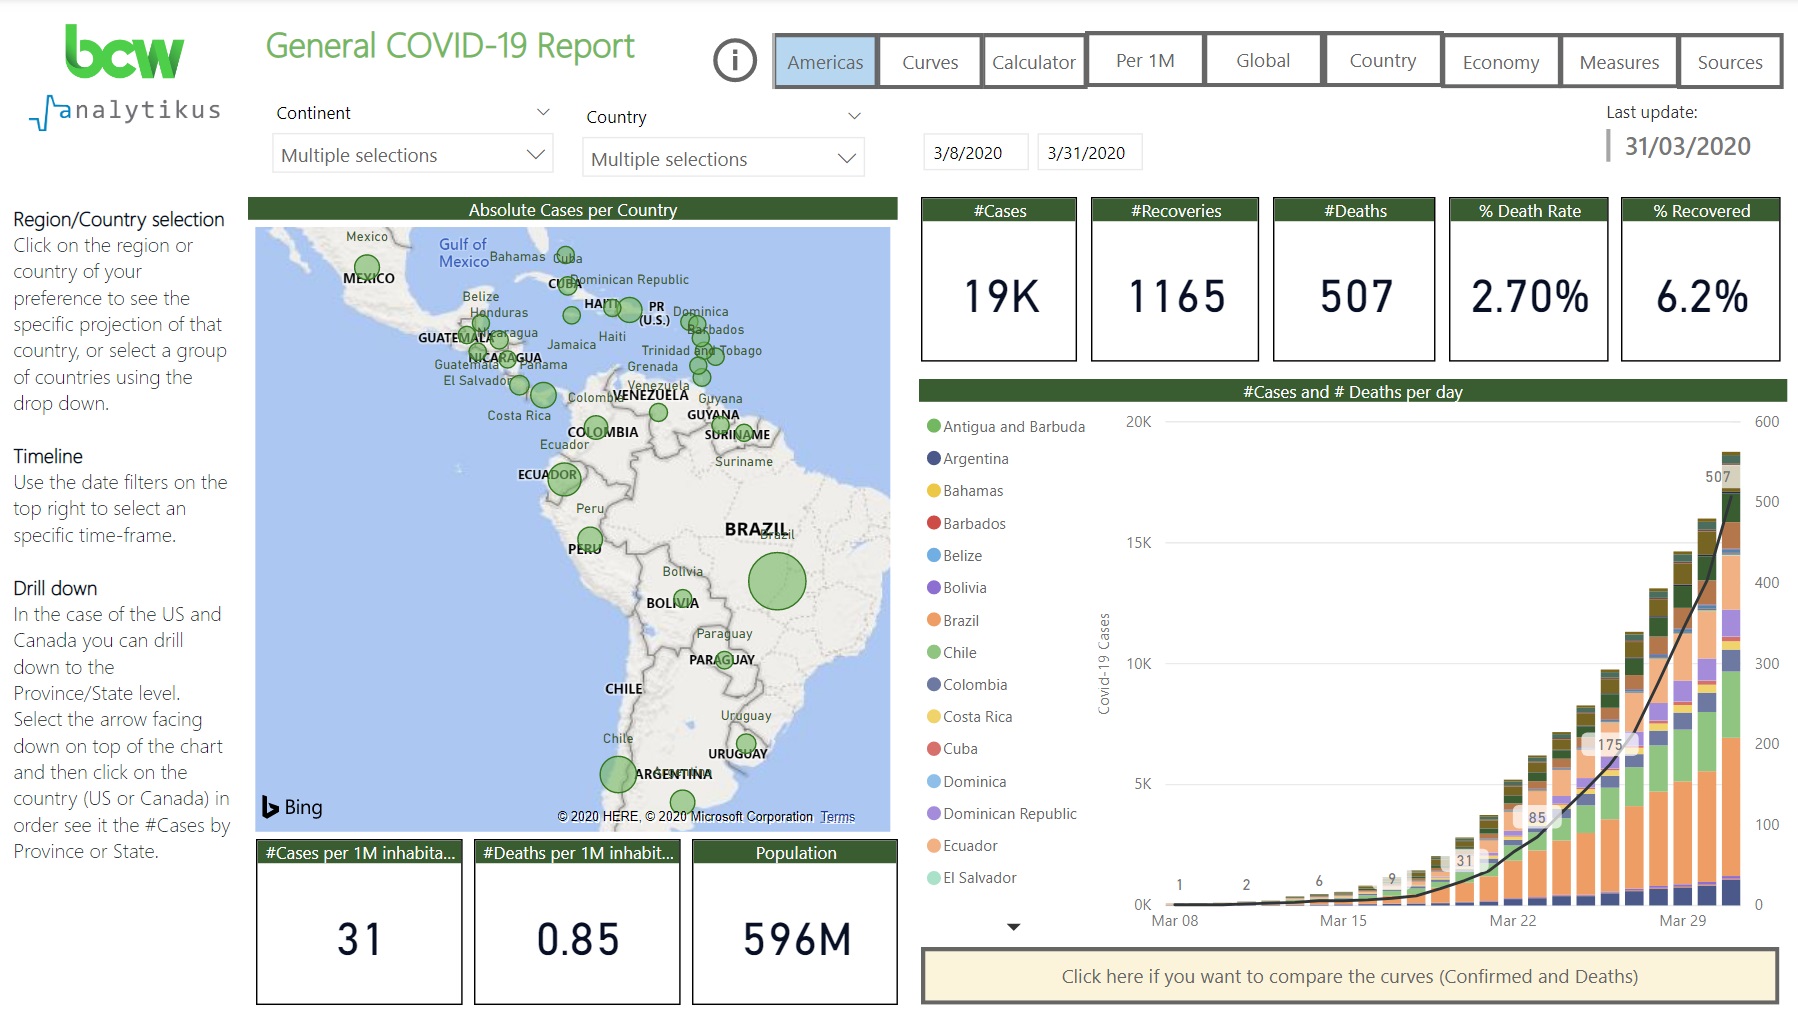The height and width of the screenshot is (1012, 1798).
Task: Switch to the Global tab
Action: [x=1263, y=60]
